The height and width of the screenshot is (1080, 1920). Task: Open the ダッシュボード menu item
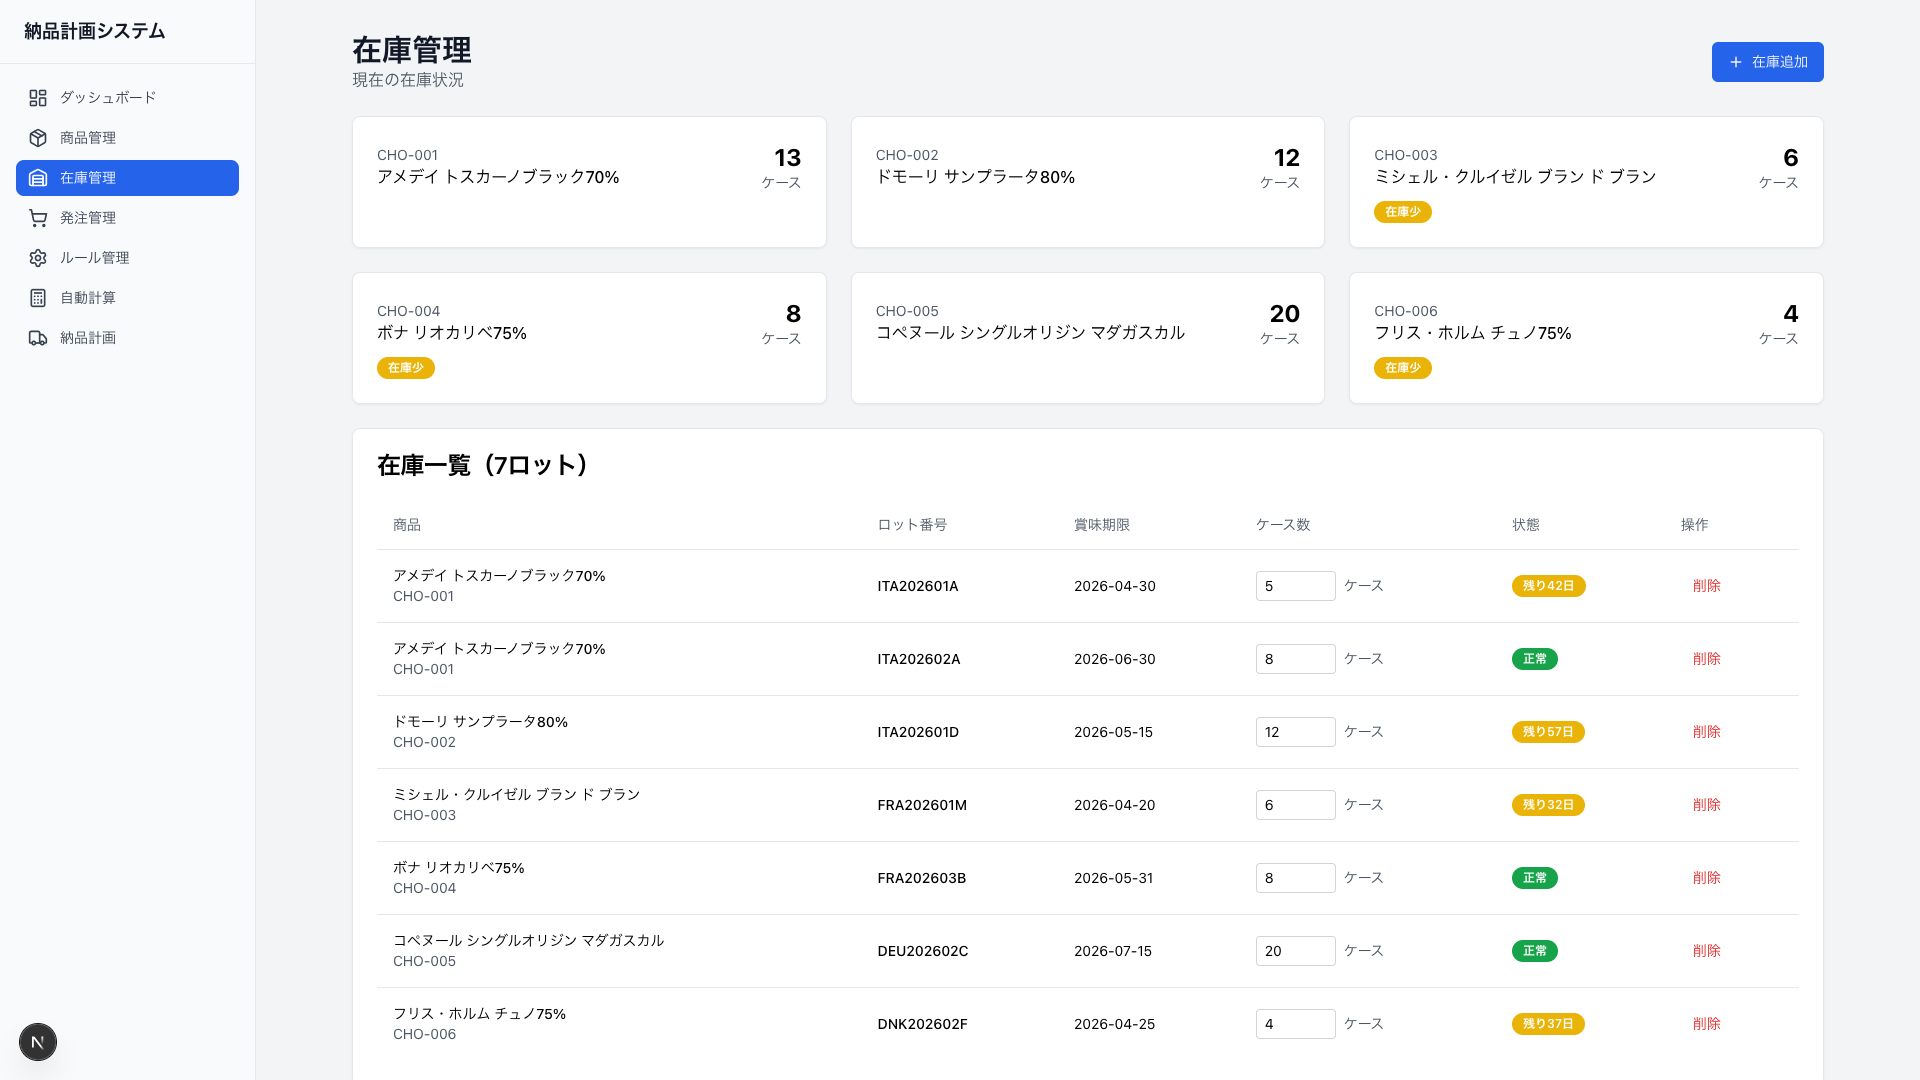pyautogui.click(x=108, y=98)
